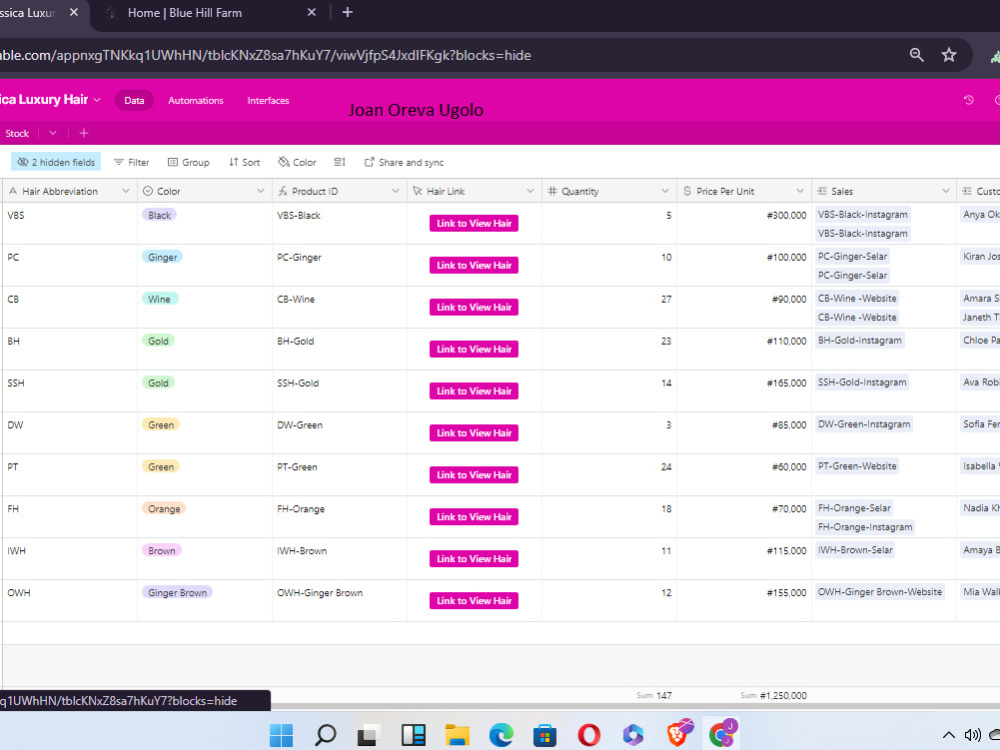The width and height of the screenshot is (1000, 750).
Task: Open Windows taskbar search
Action: coord(325,735)
